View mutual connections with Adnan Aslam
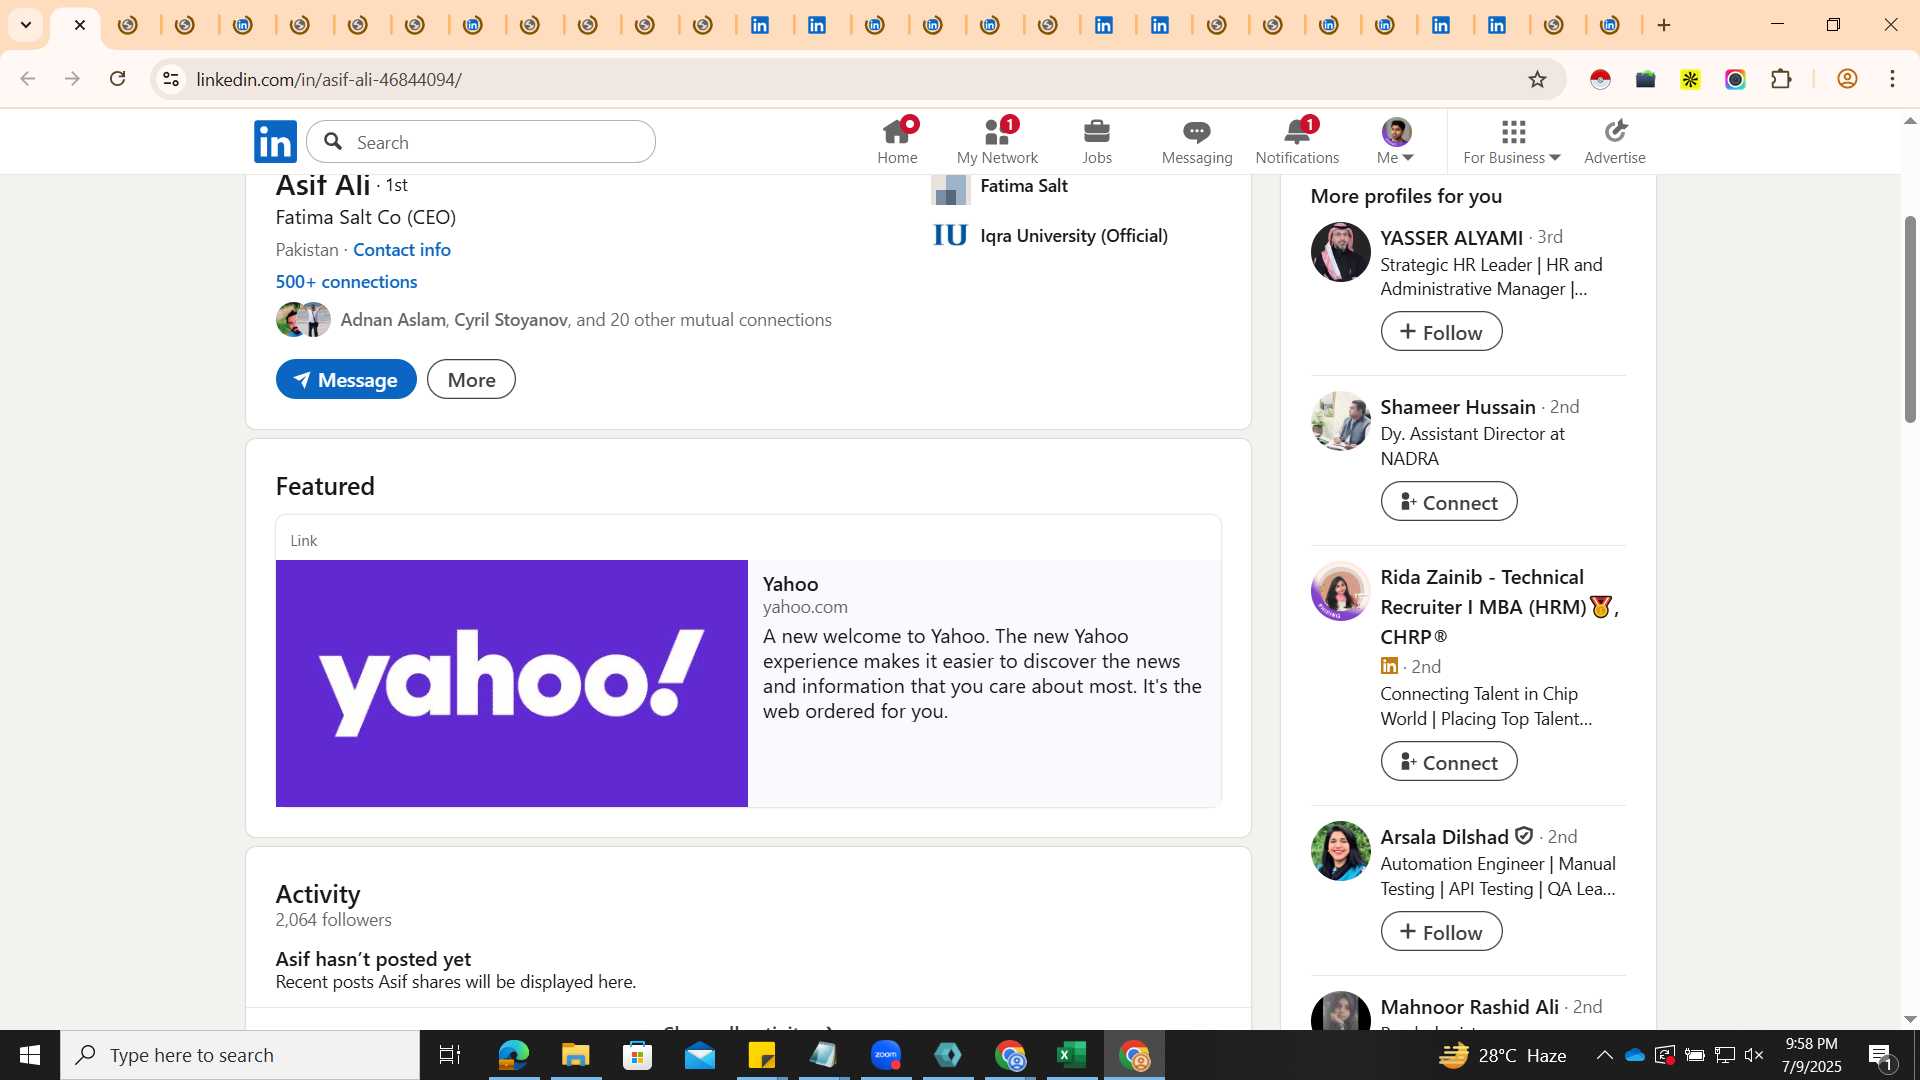1920x1080 pixels. click(586, 320)
